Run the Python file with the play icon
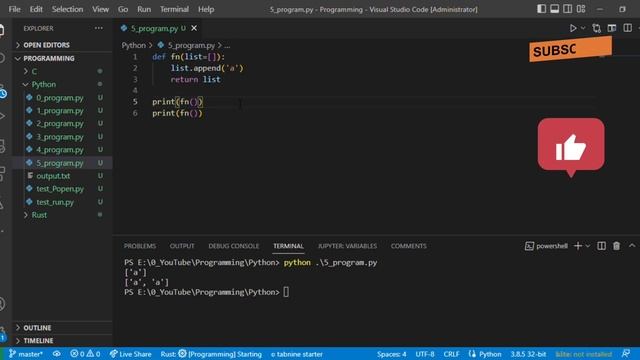 [573, 28]
